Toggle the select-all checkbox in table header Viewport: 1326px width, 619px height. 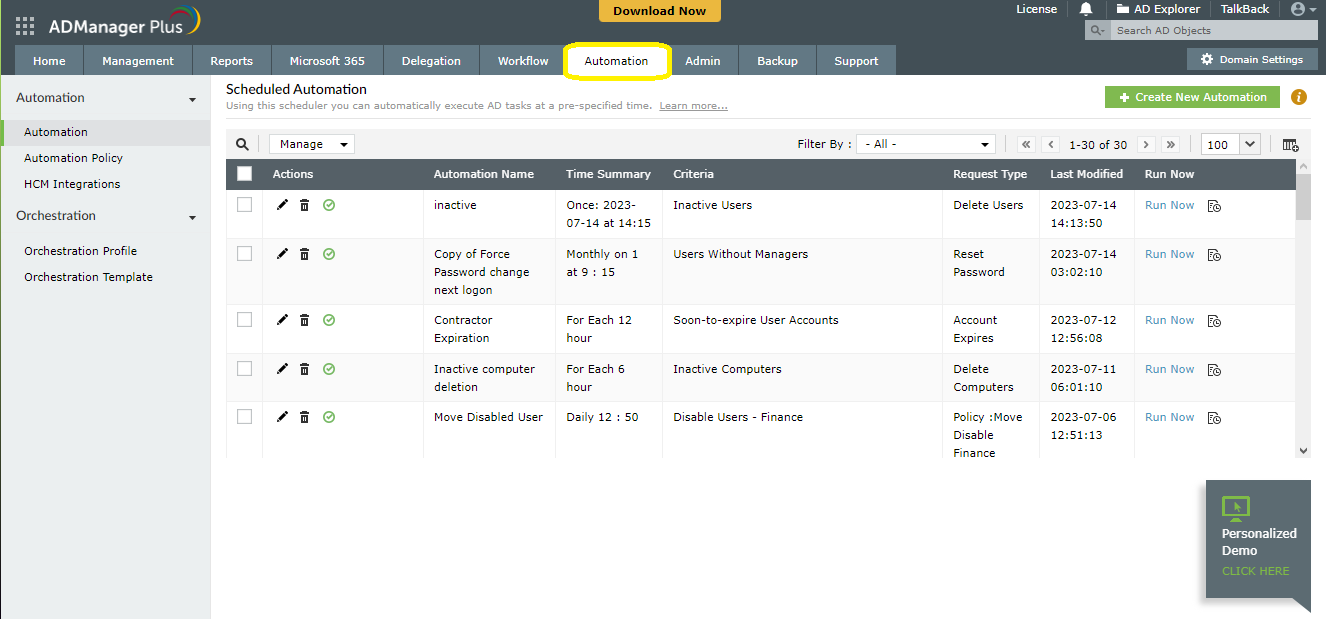click(x=245, y=174)
